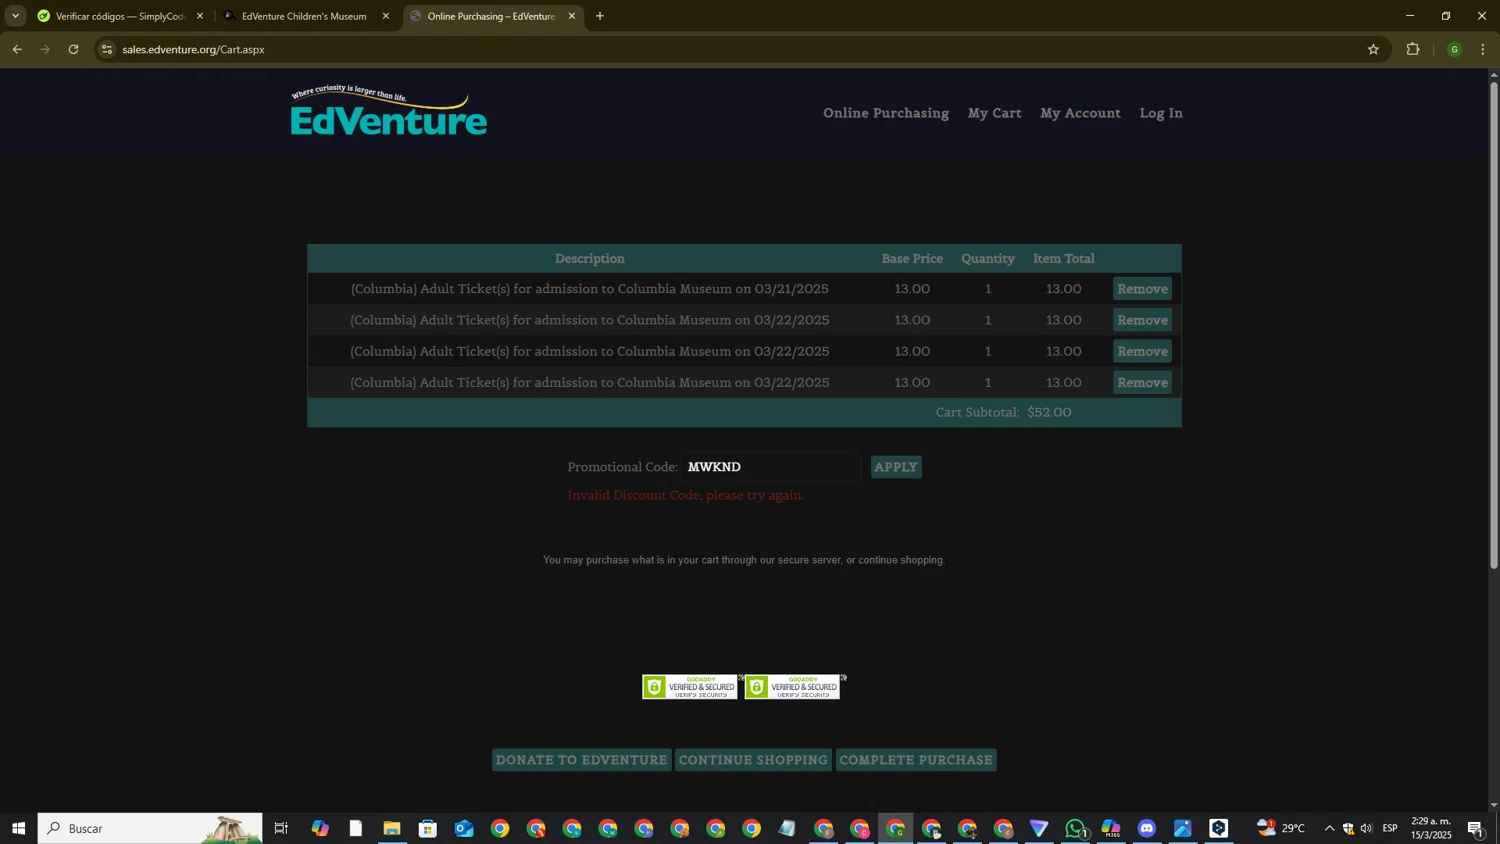The image size is (1500, 844).
Task: Click the Invalid Discount Code error message
Action: pos(685,495)
